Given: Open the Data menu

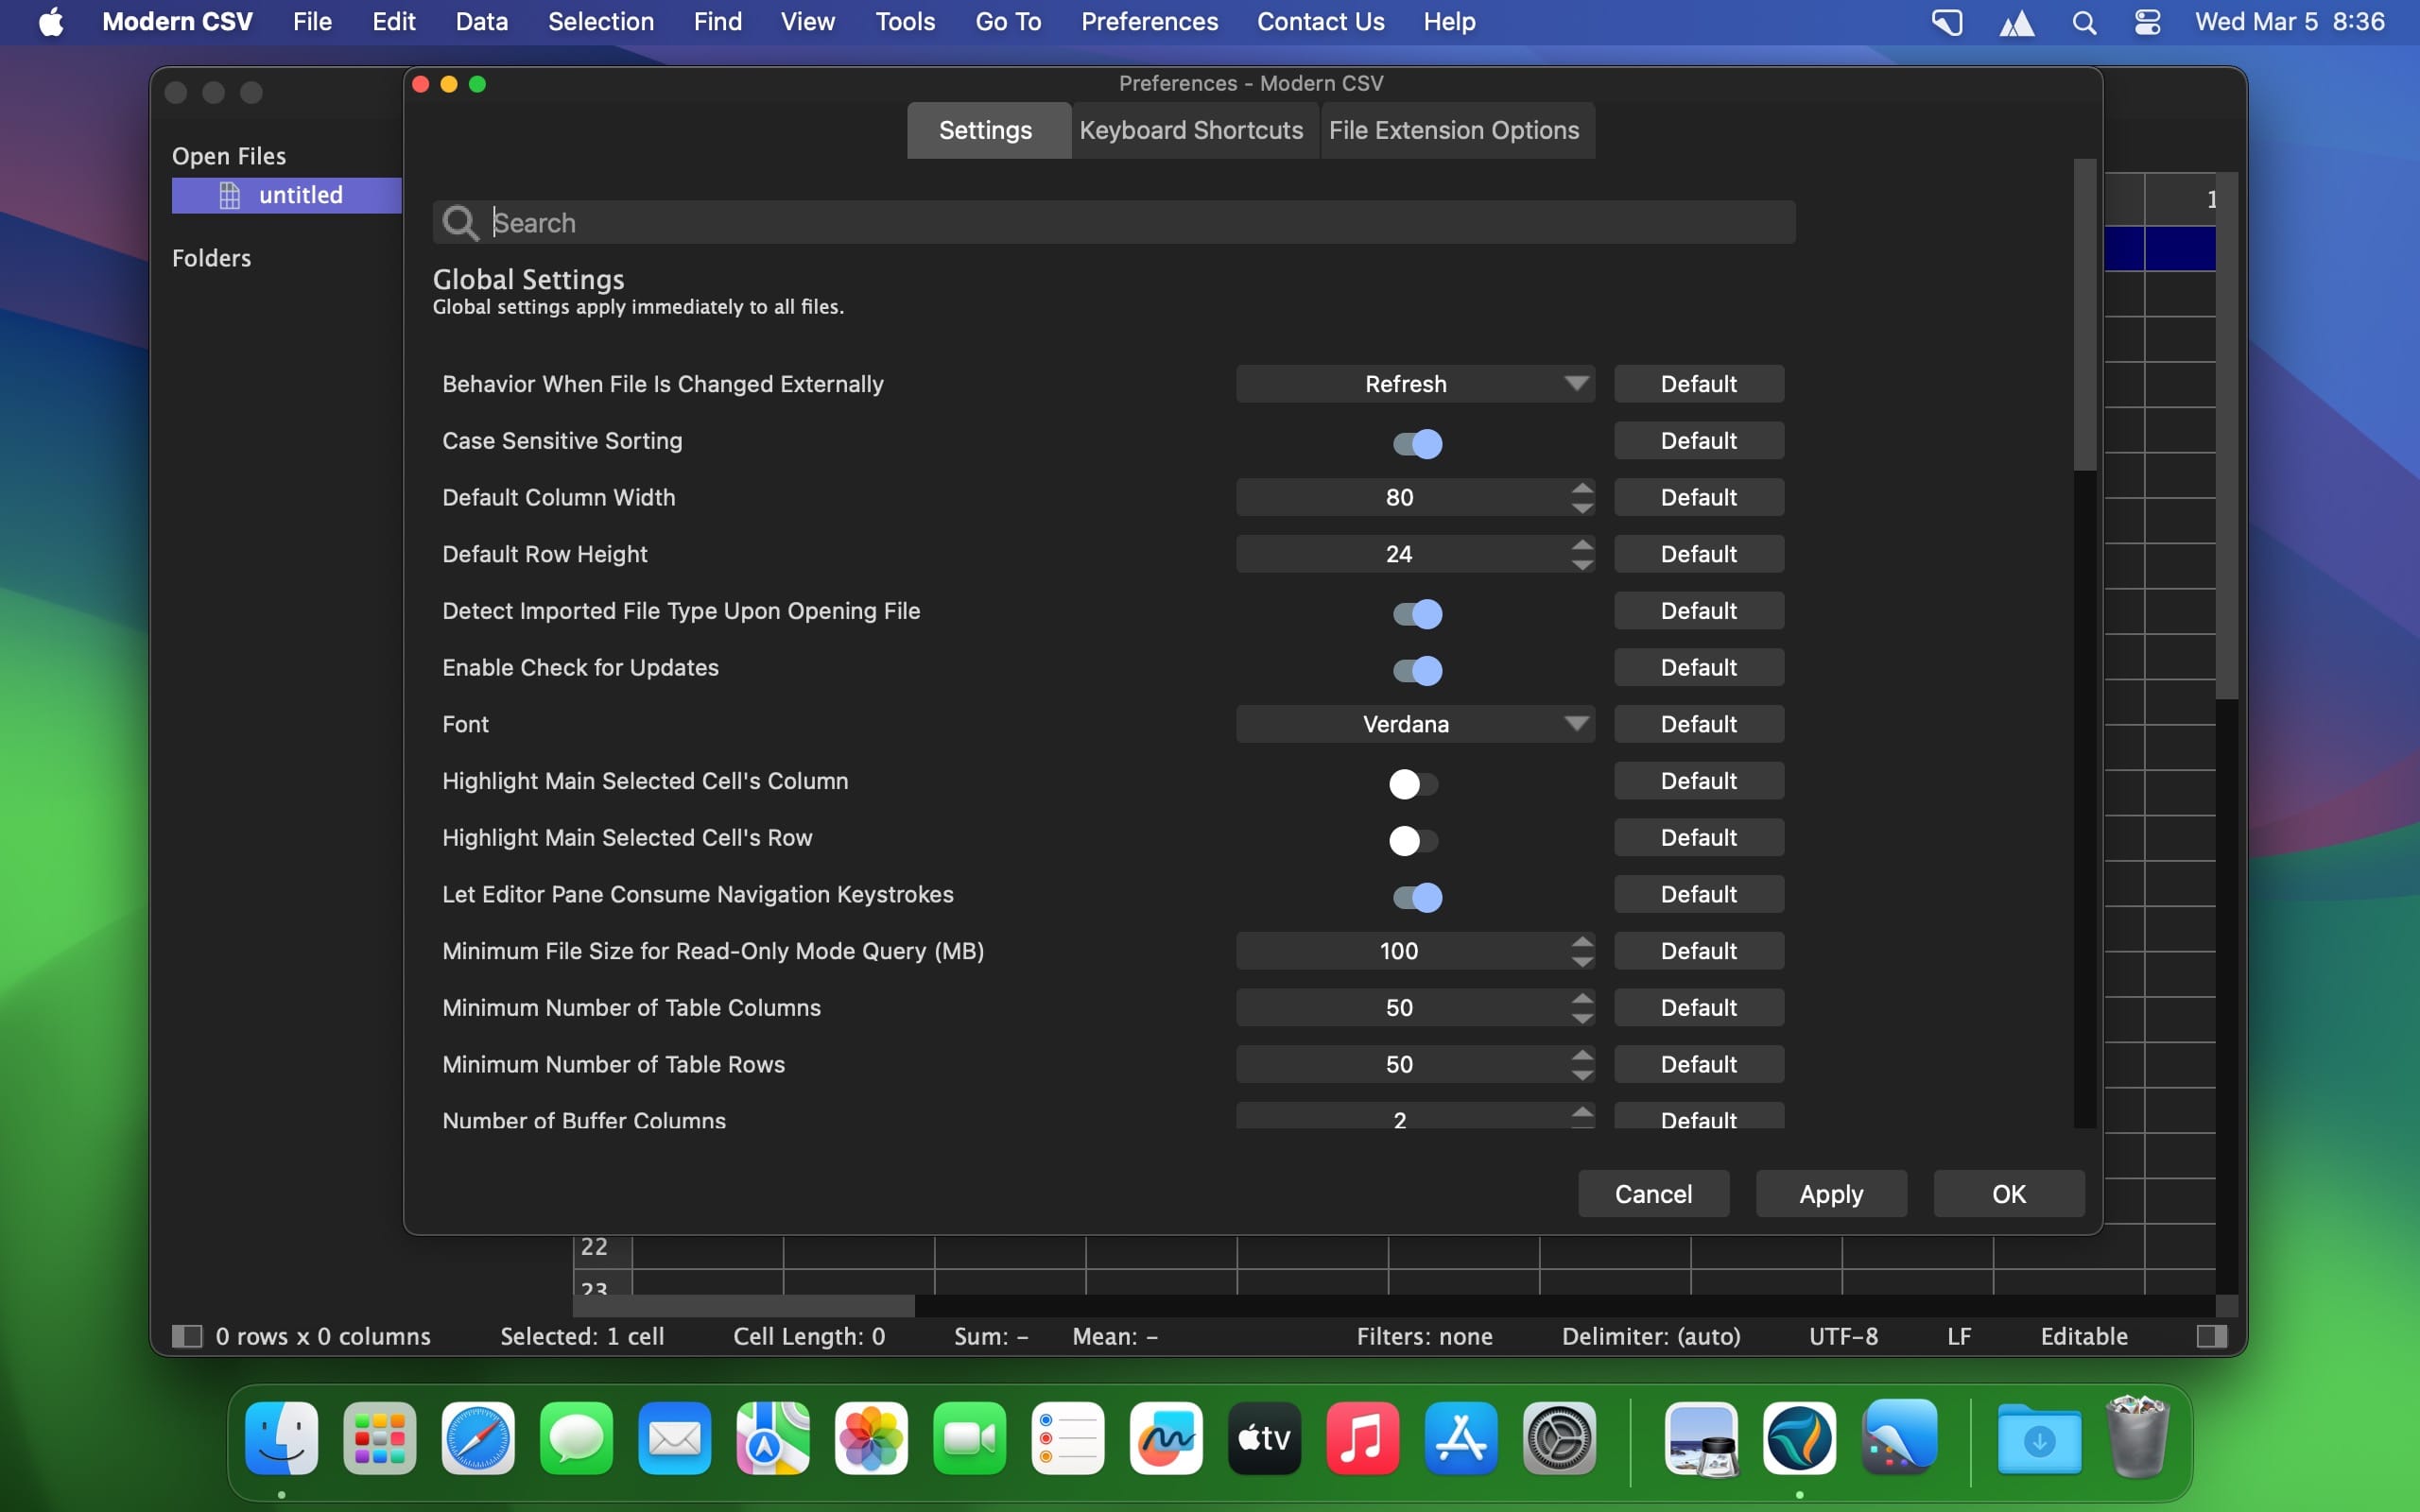Looking at the screenshot, I should [x=482, y=22].
